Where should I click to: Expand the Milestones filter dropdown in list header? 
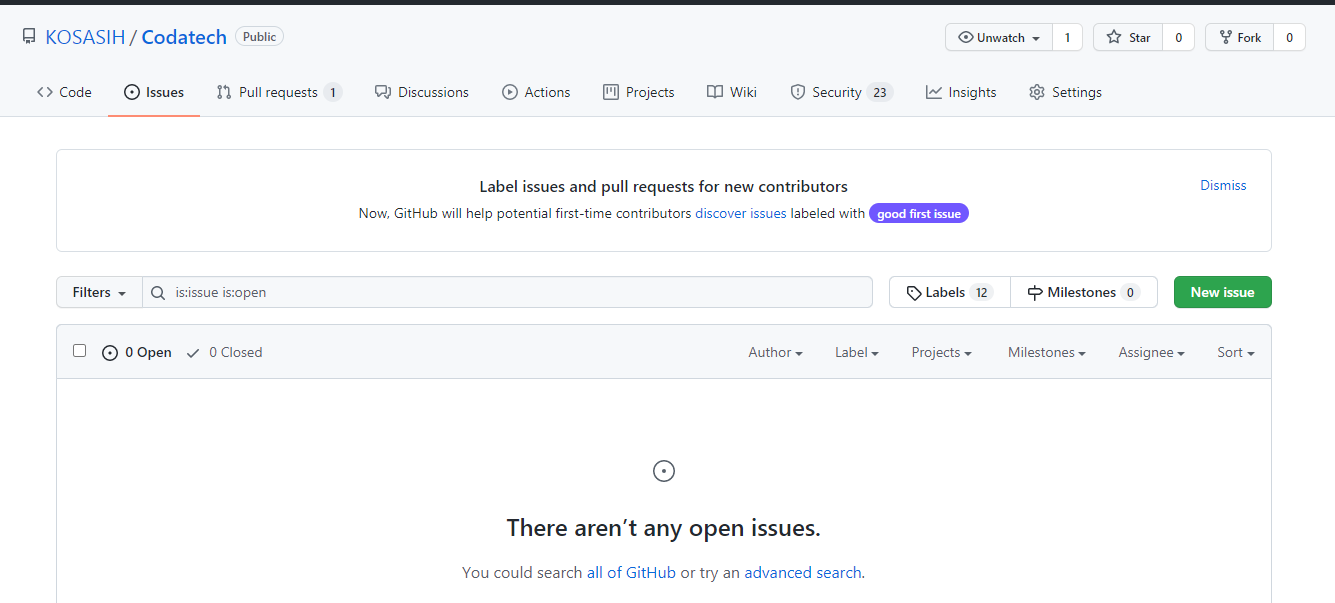1046,352
